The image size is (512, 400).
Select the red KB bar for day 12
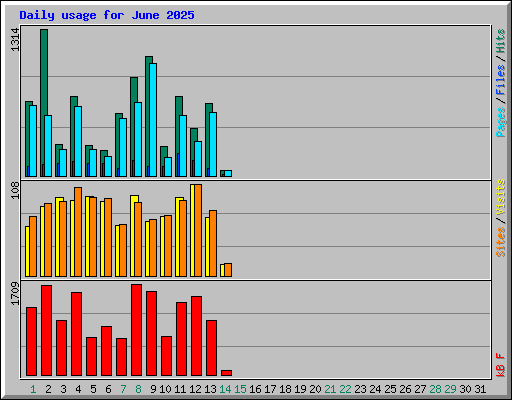(x=197, y=336)
